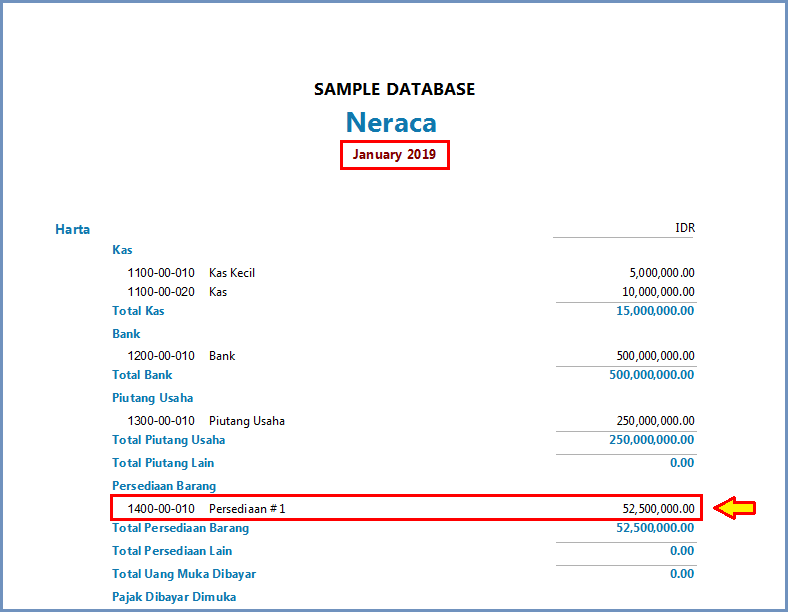Click the yellow arrow pointing at Persediaan row
Image resolution: width=788 pixels, height=612 pixels.
pos(734,508)
